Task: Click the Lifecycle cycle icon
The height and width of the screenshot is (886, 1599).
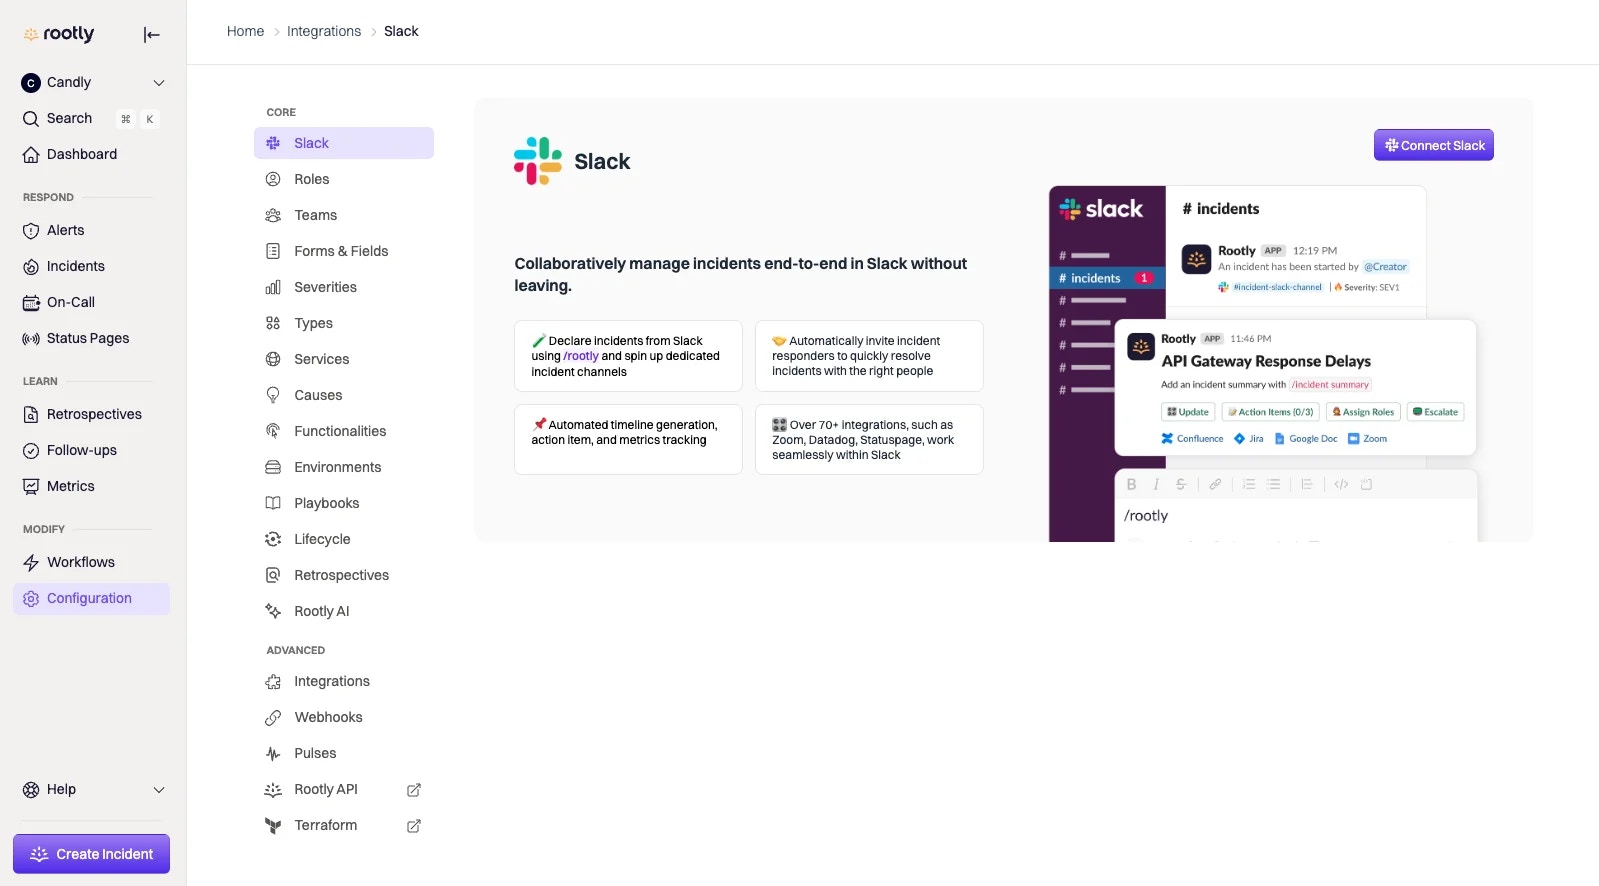Action: tap(273, 539)
